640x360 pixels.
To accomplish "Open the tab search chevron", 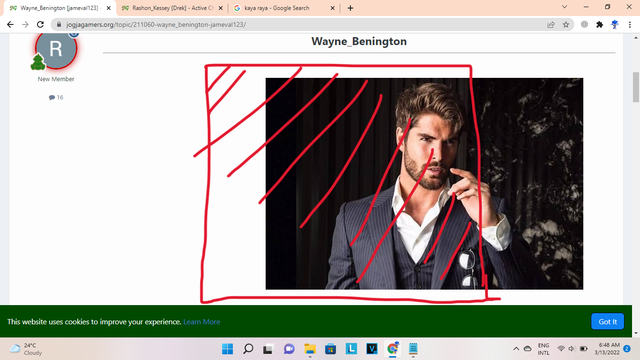I will tap(564, 7).
